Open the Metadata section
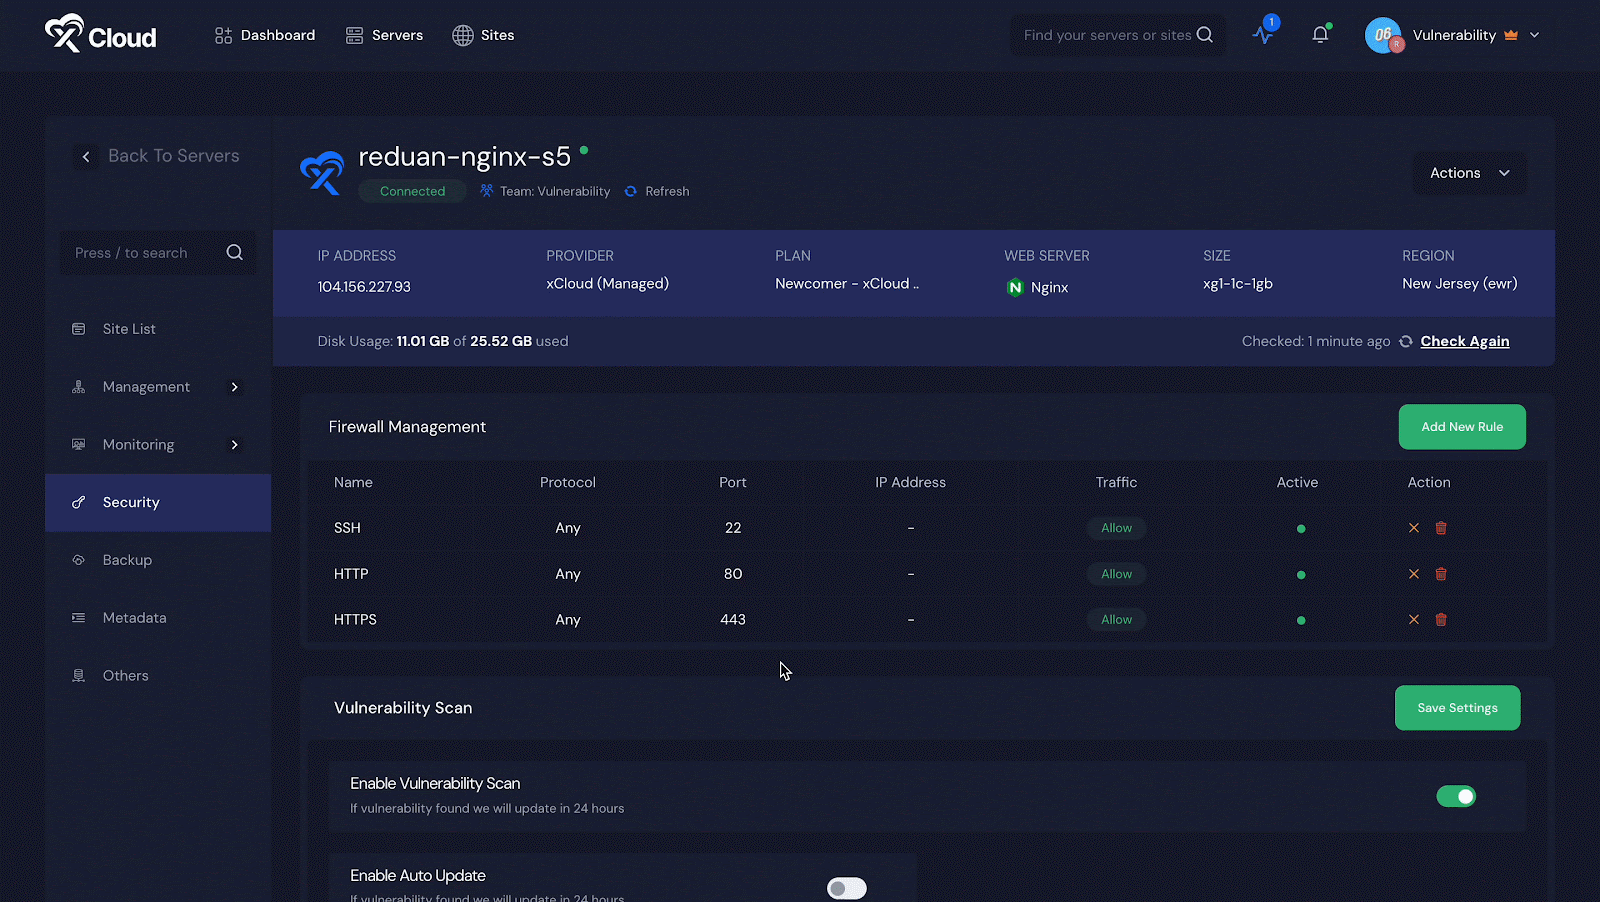Screen dimensions: 1600x902 click(x=135, y=617)
